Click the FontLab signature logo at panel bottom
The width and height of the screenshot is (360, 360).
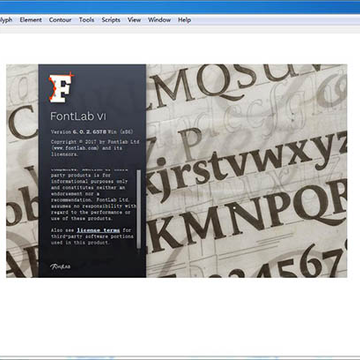point(60,266)
